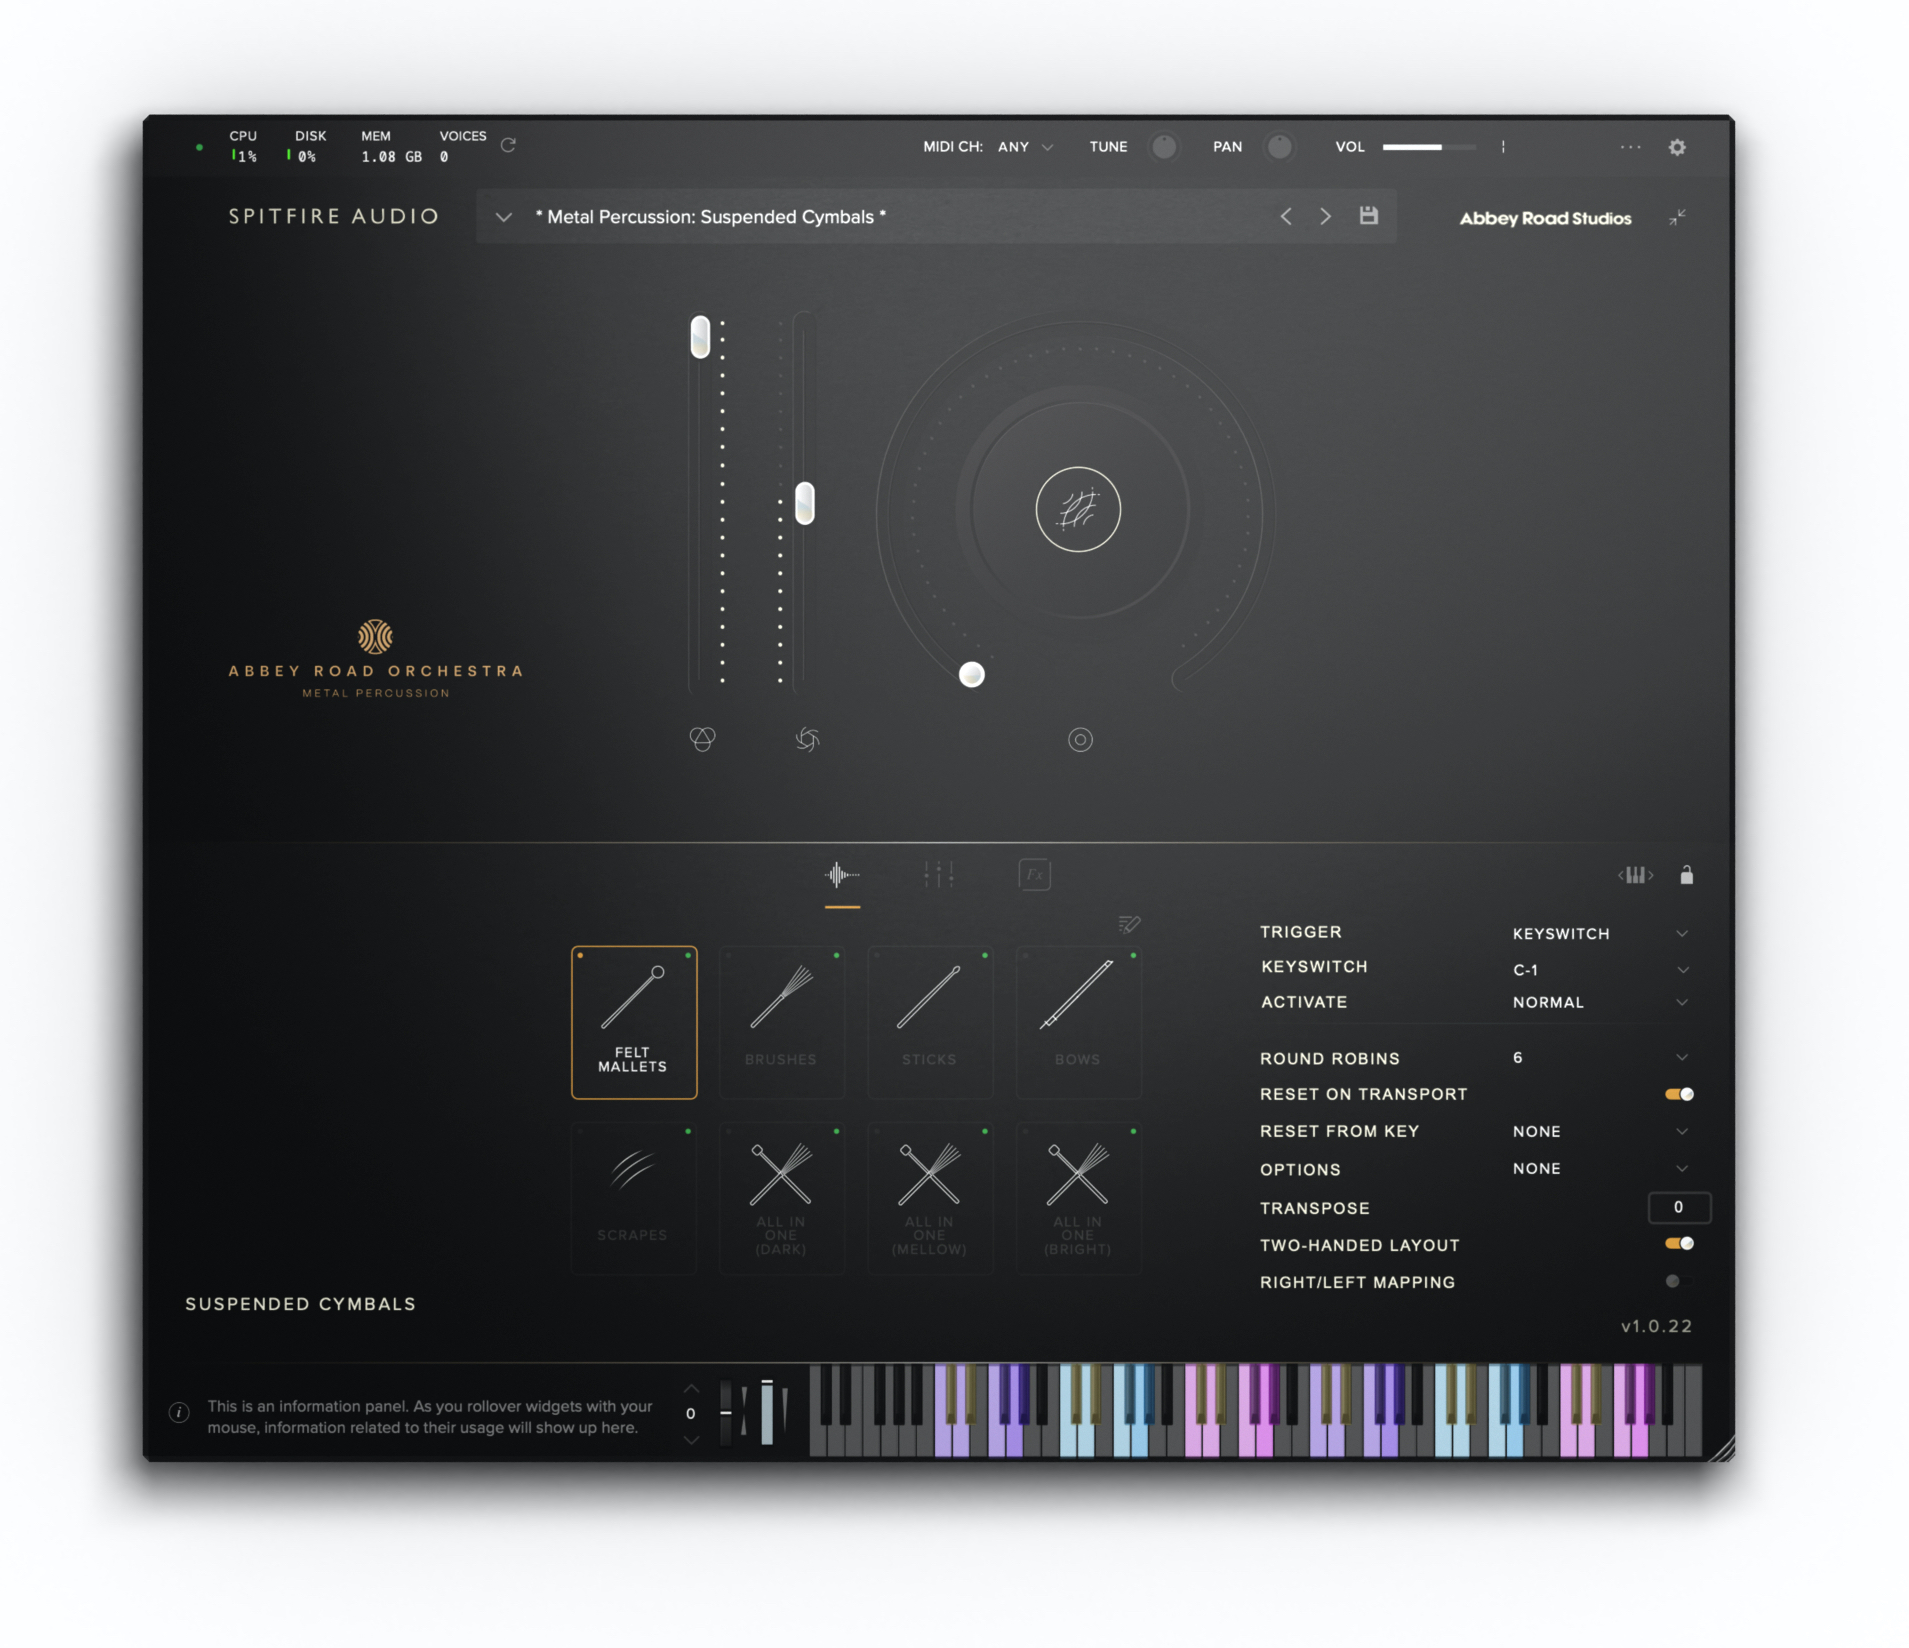Open the Reset From Key dropdown
This screenshot has height=1648, width=1909.
1600,1131
